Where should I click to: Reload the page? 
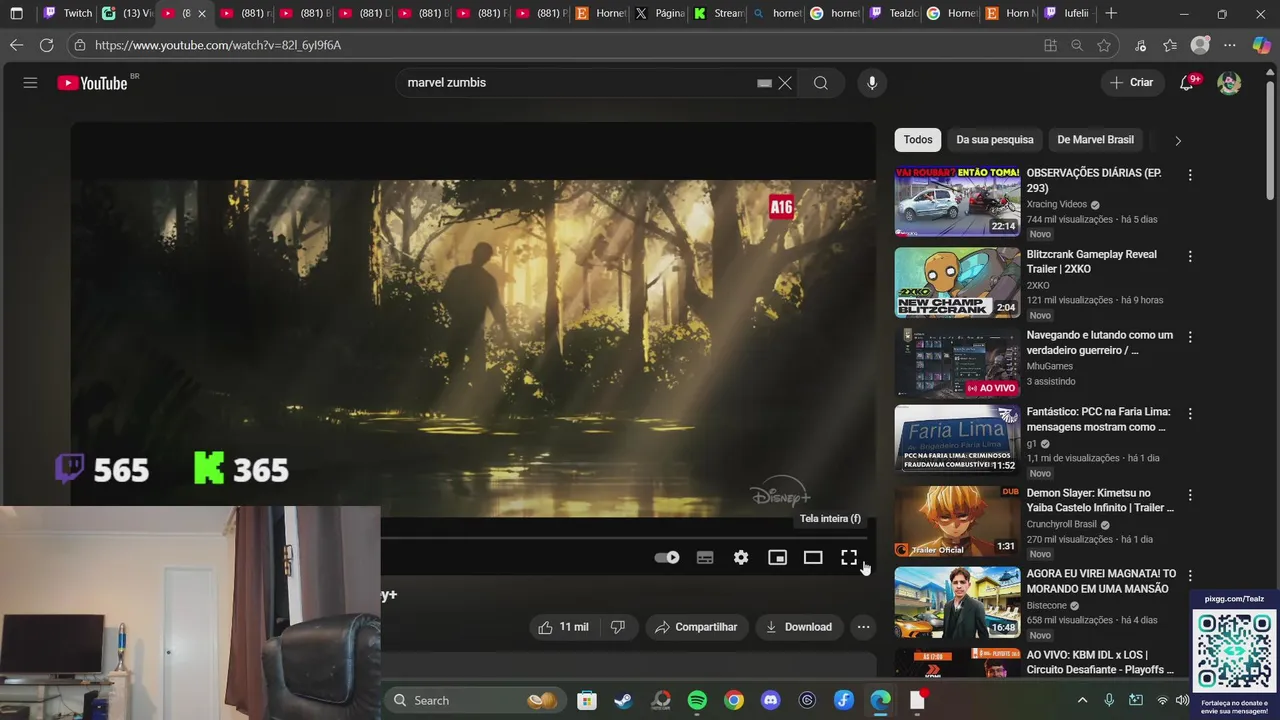46,45
